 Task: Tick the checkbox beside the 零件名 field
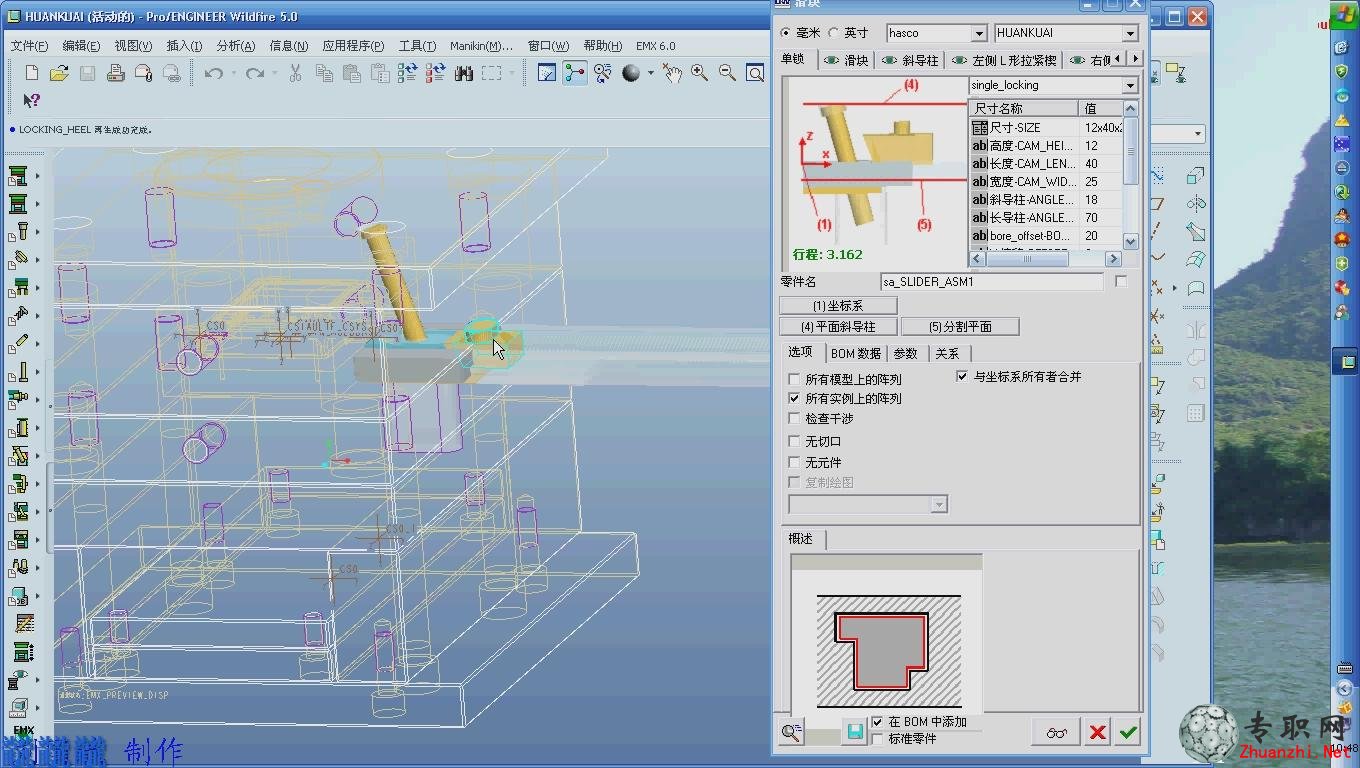point(1121,282)
